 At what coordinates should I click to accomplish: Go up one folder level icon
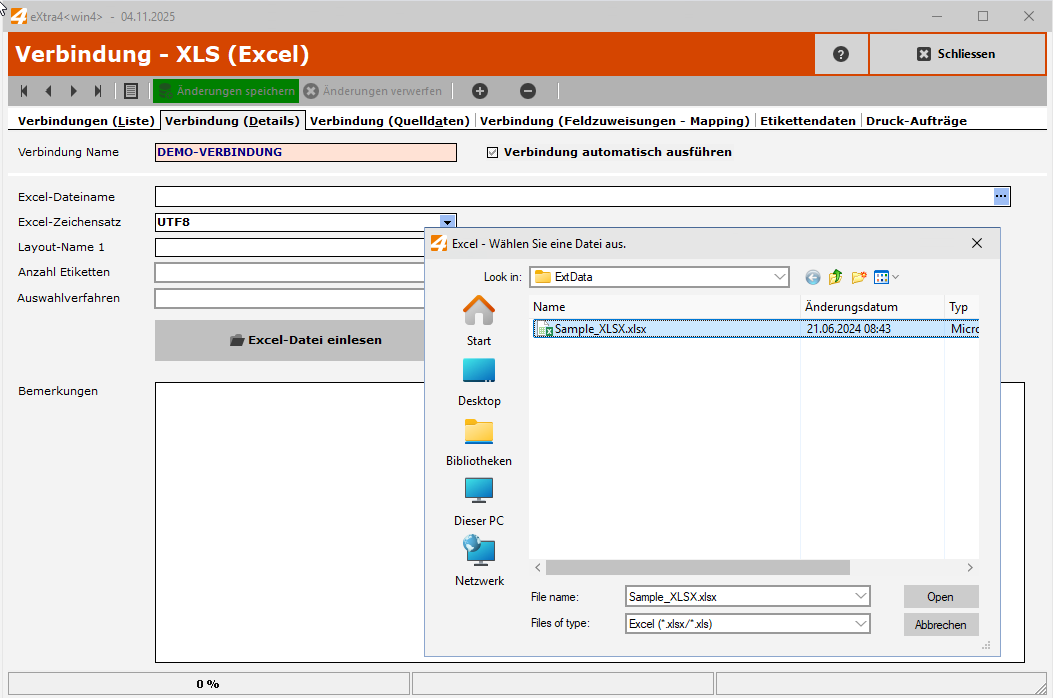pos(836,277)
